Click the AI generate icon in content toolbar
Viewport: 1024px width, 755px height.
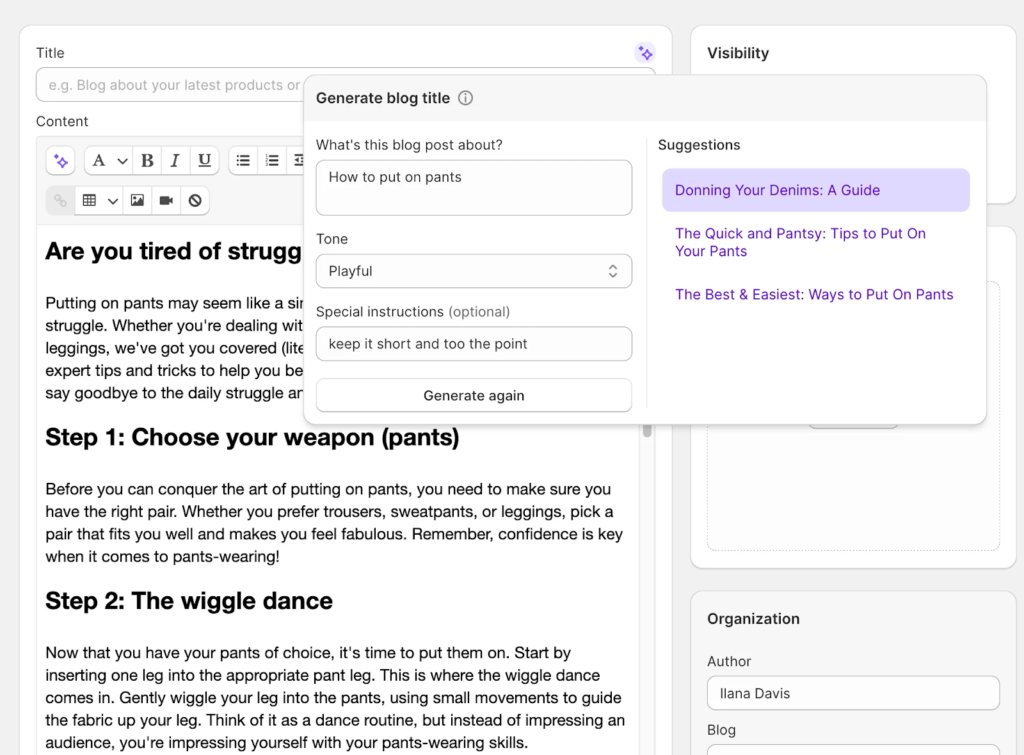(x=61, y=160)
